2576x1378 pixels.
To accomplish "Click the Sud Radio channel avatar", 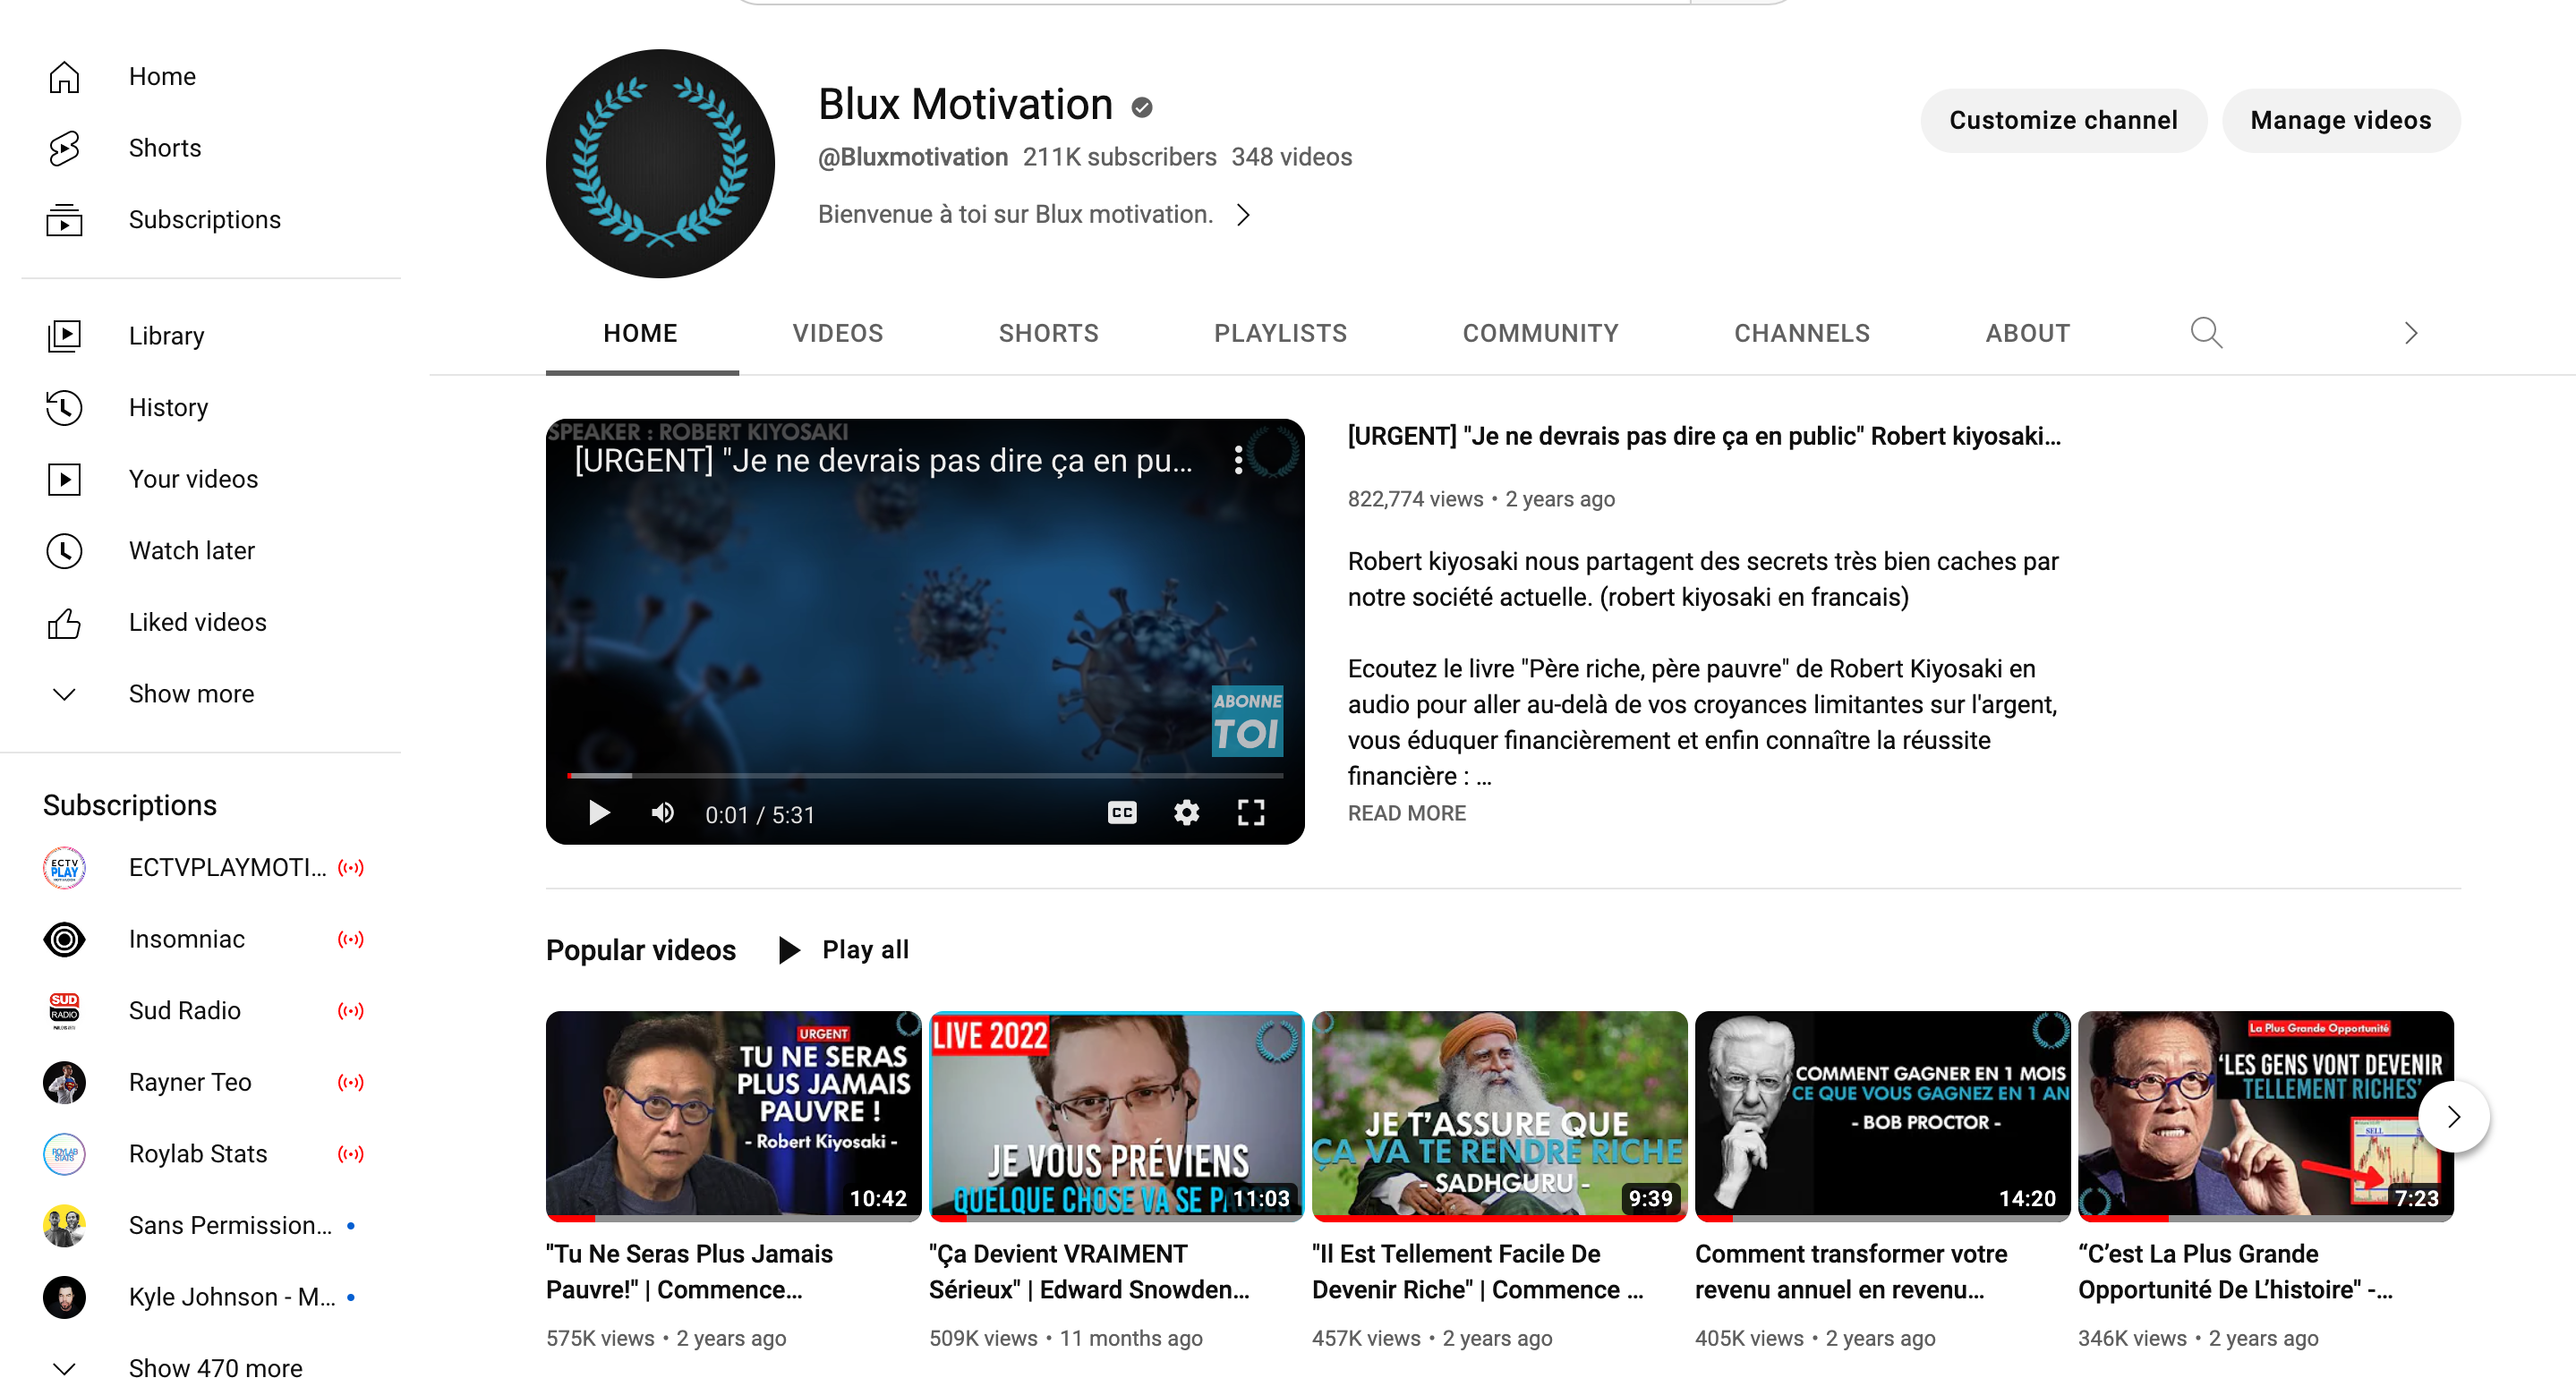I will coord(64,1011).
